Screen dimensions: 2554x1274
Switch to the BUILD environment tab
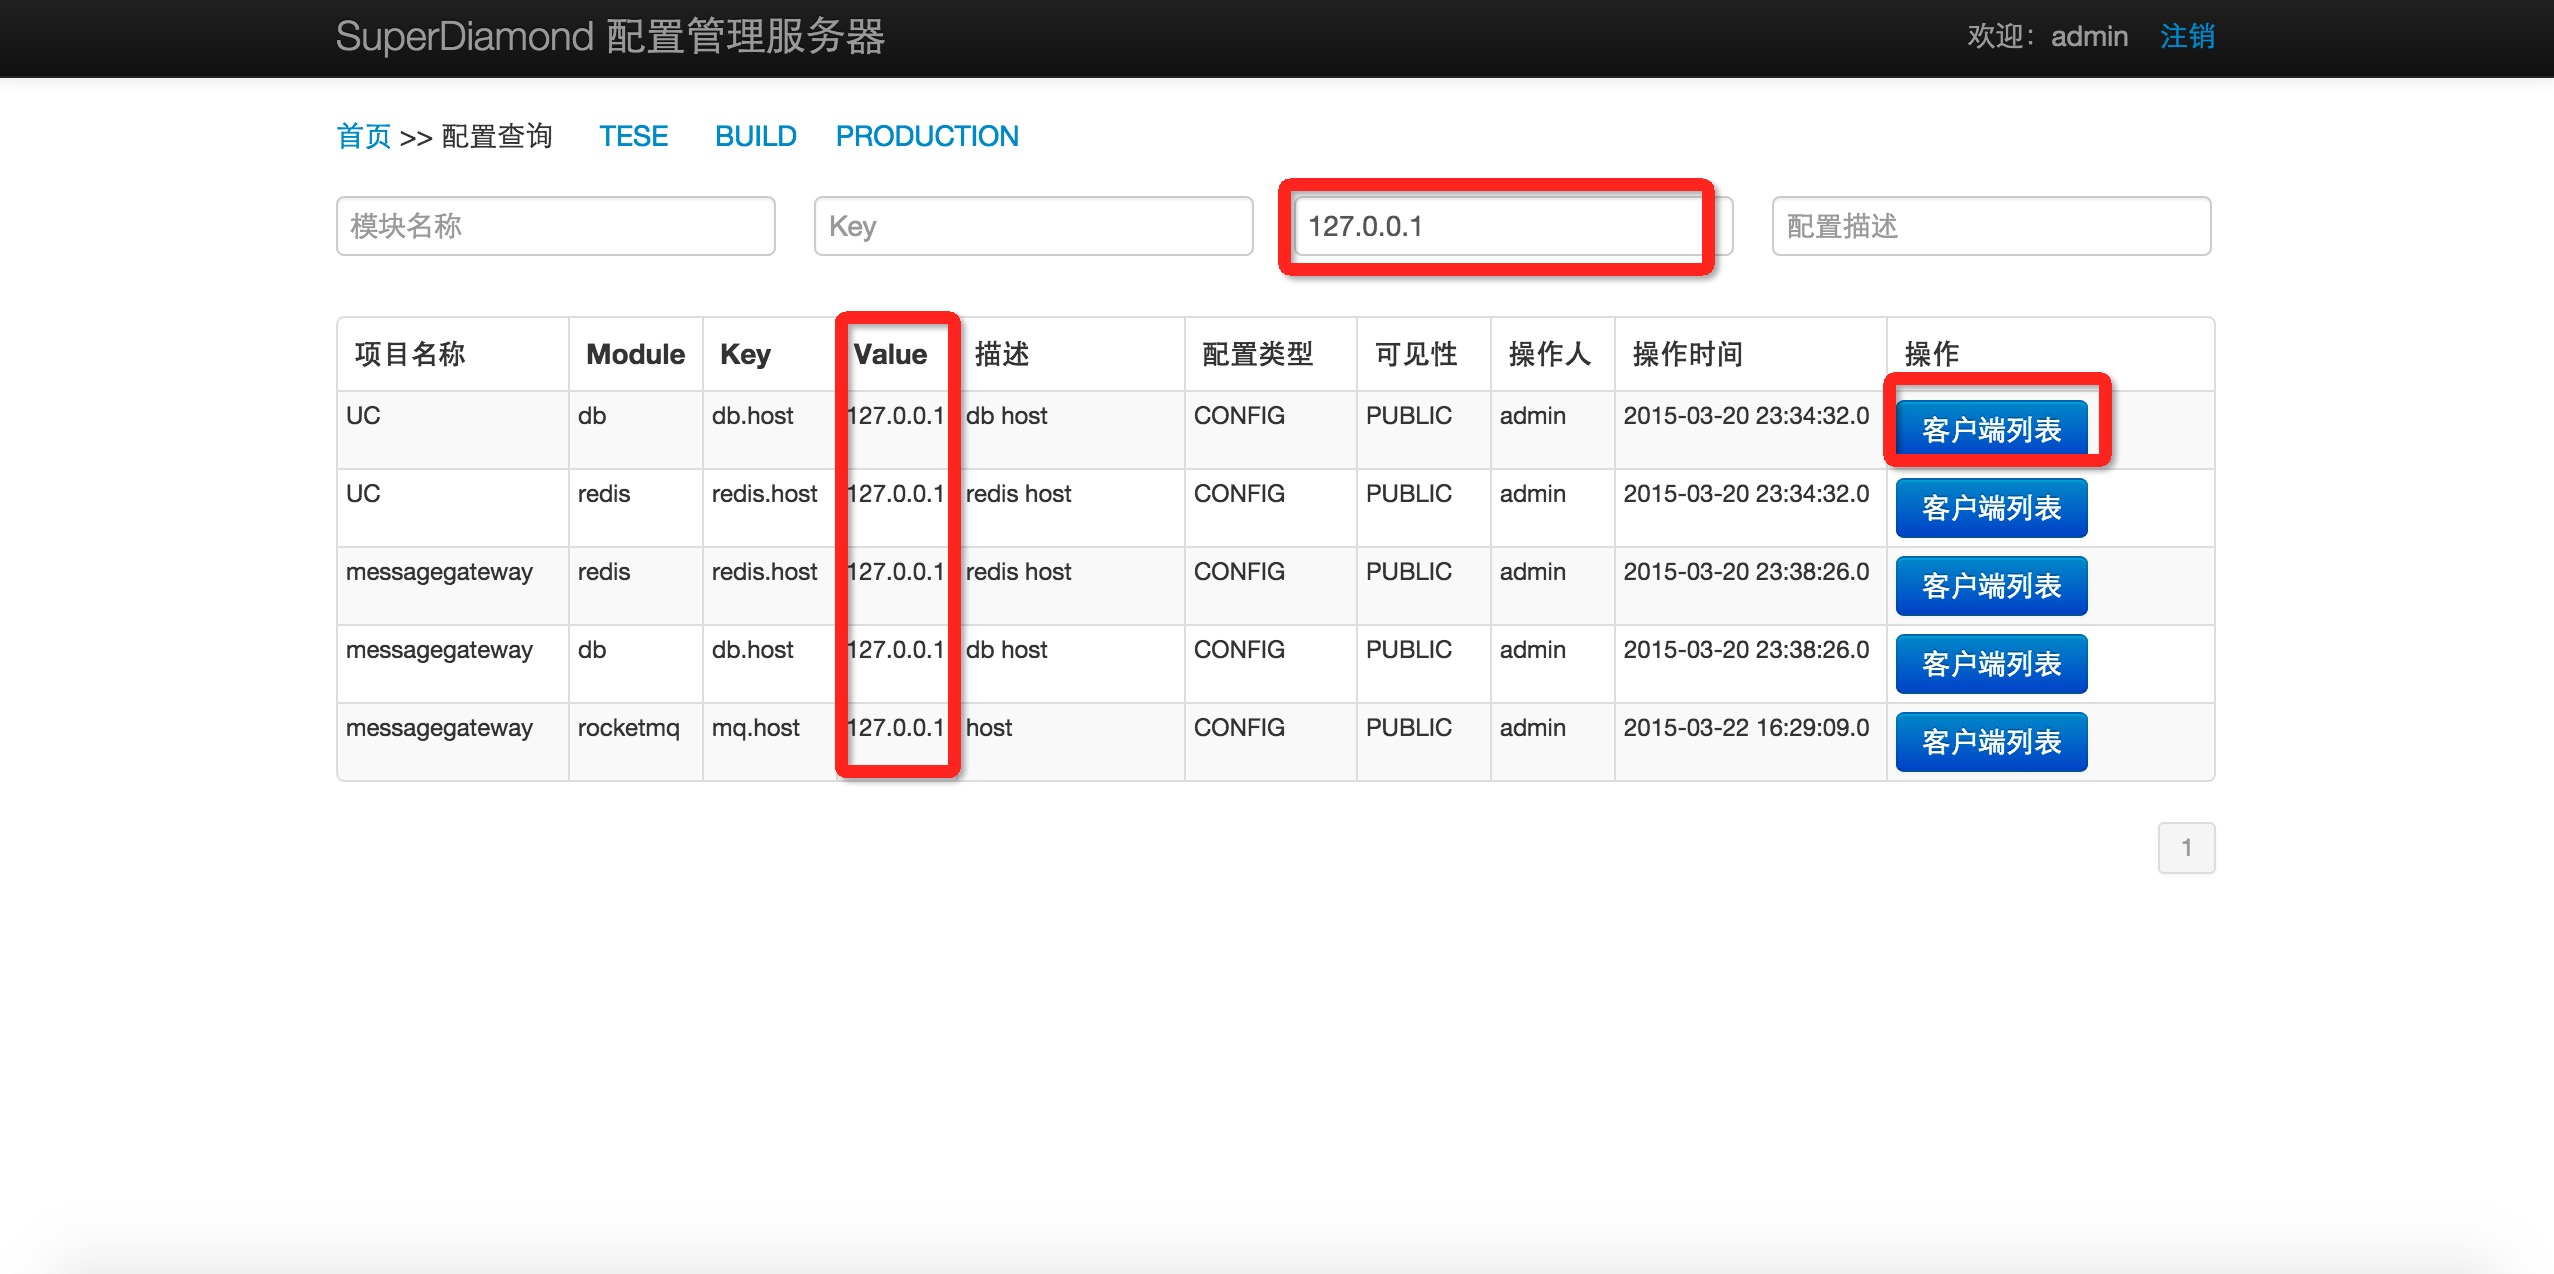coord(755,136)
